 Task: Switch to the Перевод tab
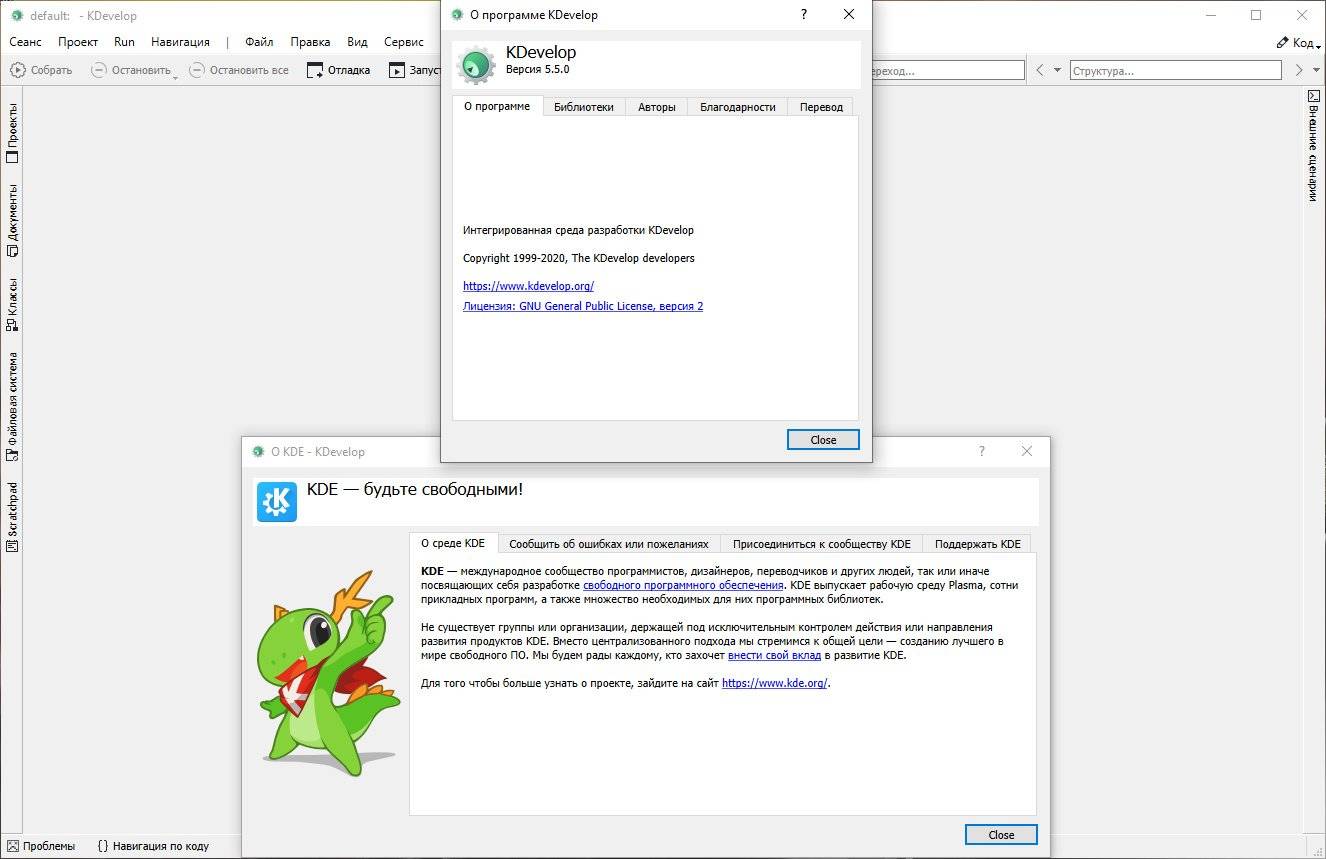click(821, 107)
